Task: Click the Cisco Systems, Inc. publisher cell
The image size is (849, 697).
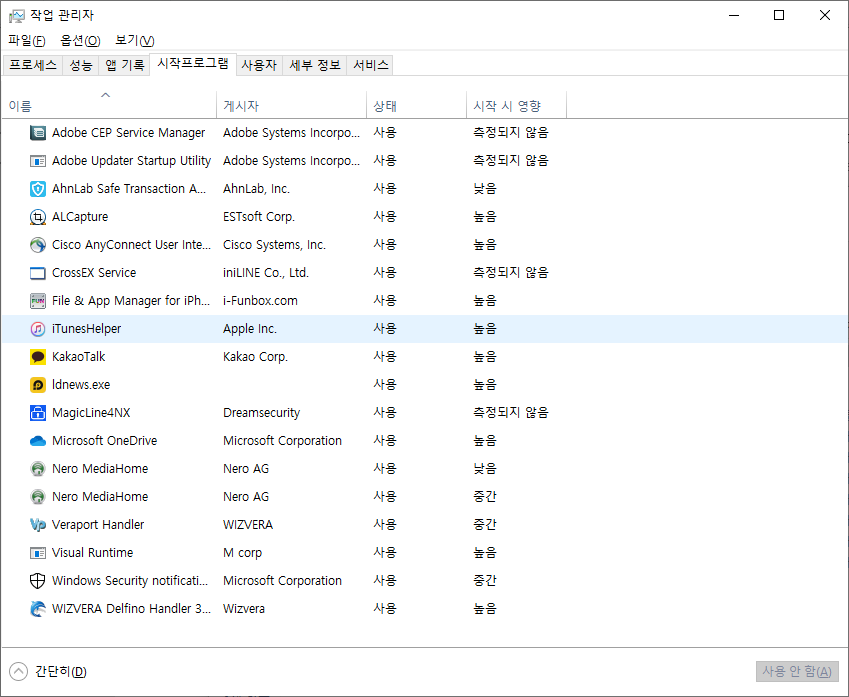Action: tap(274, 245)
